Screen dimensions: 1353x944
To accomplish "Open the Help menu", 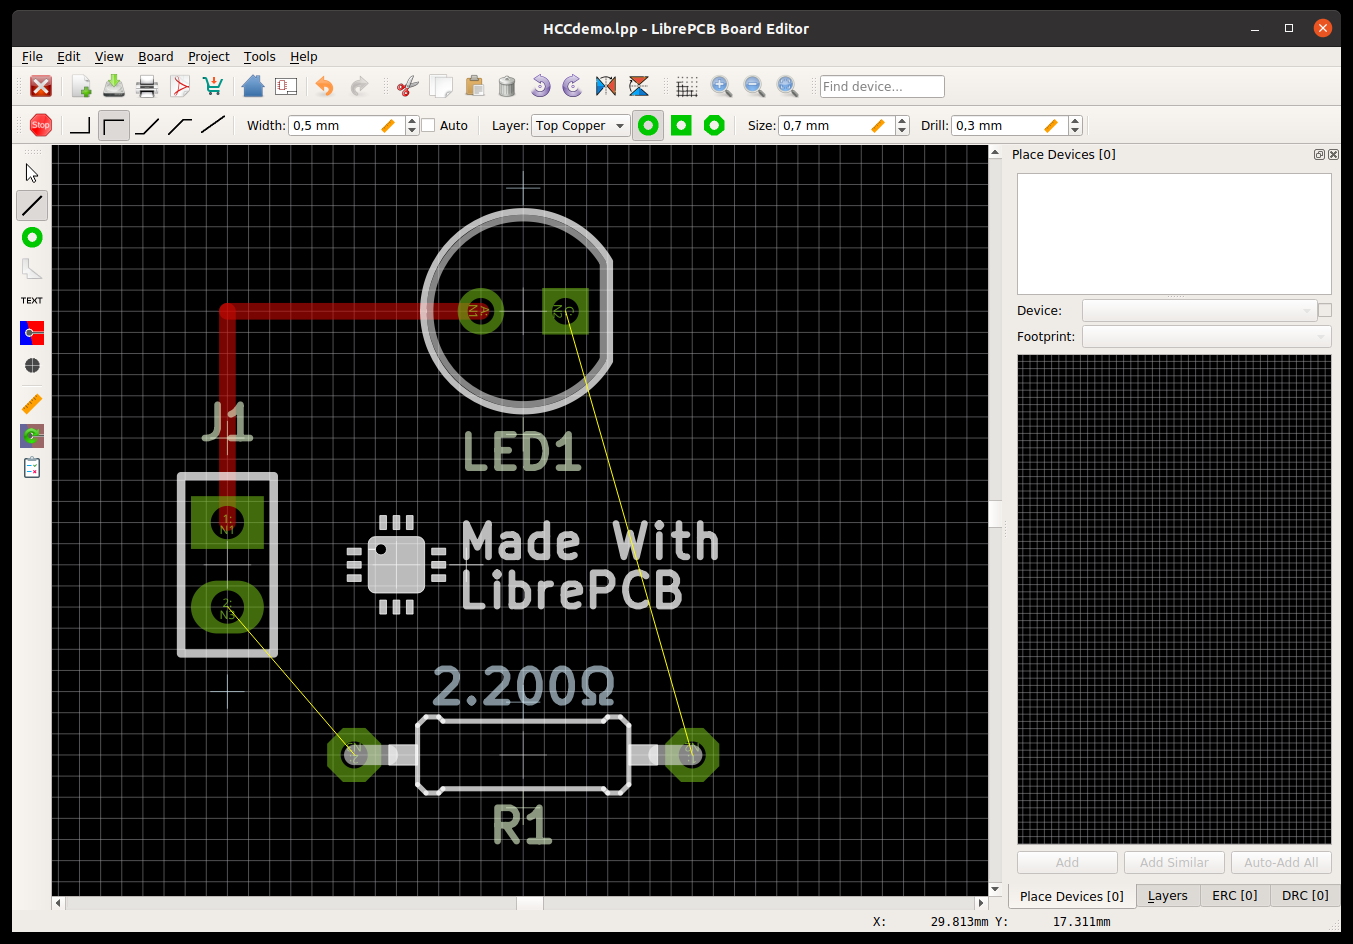I will 304,57.
